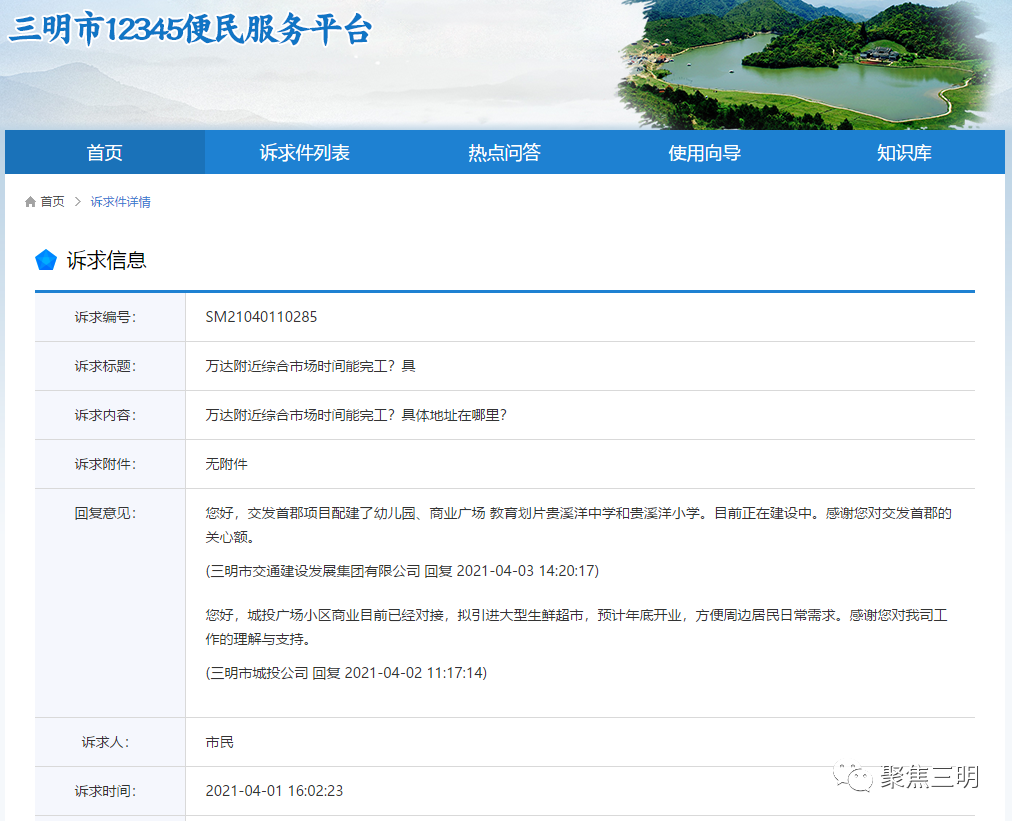This screenshot has height=821, width=1012.
Task: Click the 回复意见 label cell
Action: (x=110, y=603)
